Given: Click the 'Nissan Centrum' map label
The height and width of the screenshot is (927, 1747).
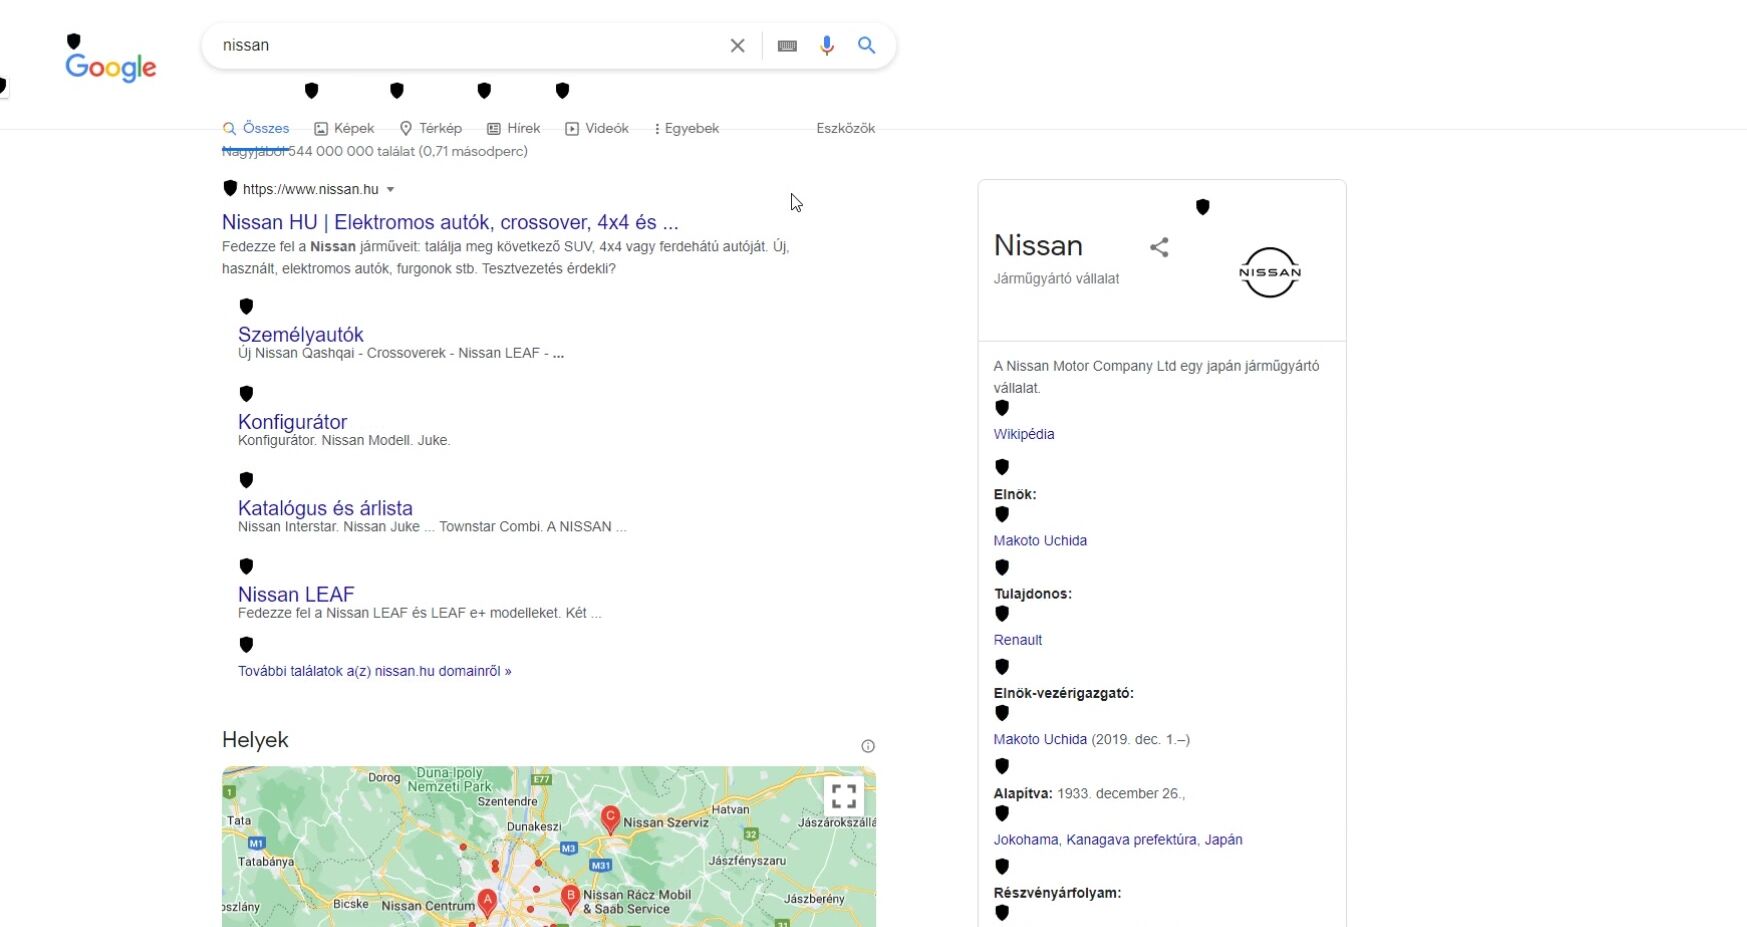Looking at the screenshot, I should 429,906.
